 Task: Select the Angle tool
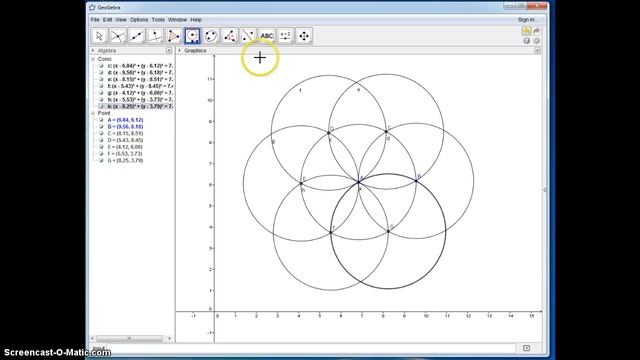pos(230,36)
